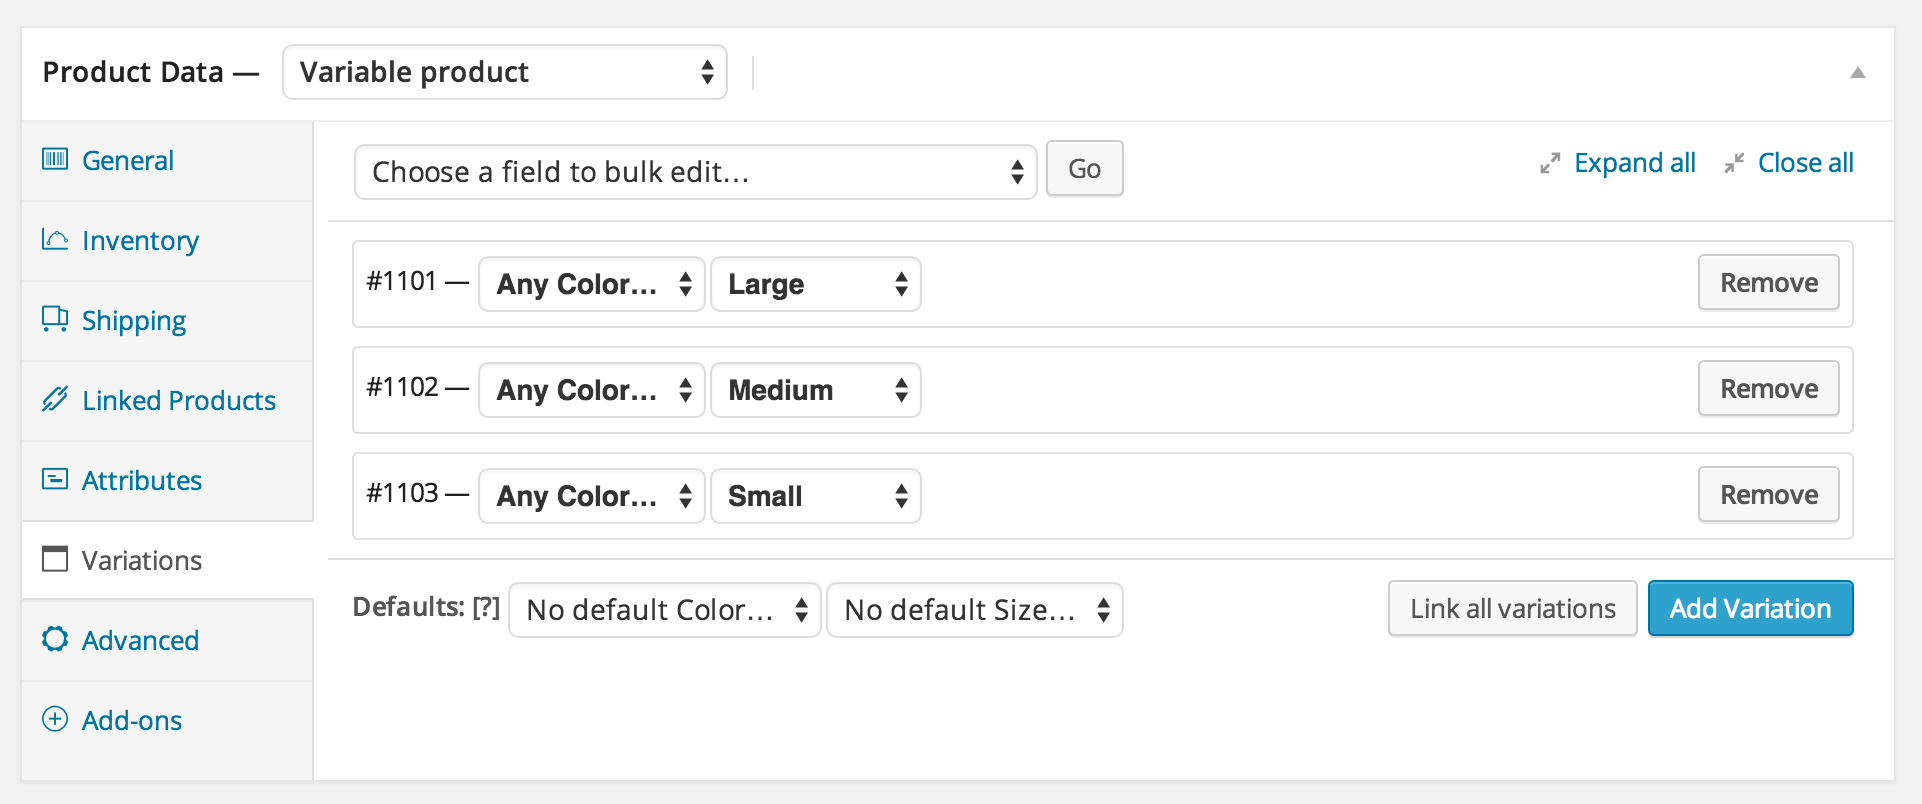Click the General tab barcode icon
Screen dimensions: 1922x804
(x=55, y=160)
